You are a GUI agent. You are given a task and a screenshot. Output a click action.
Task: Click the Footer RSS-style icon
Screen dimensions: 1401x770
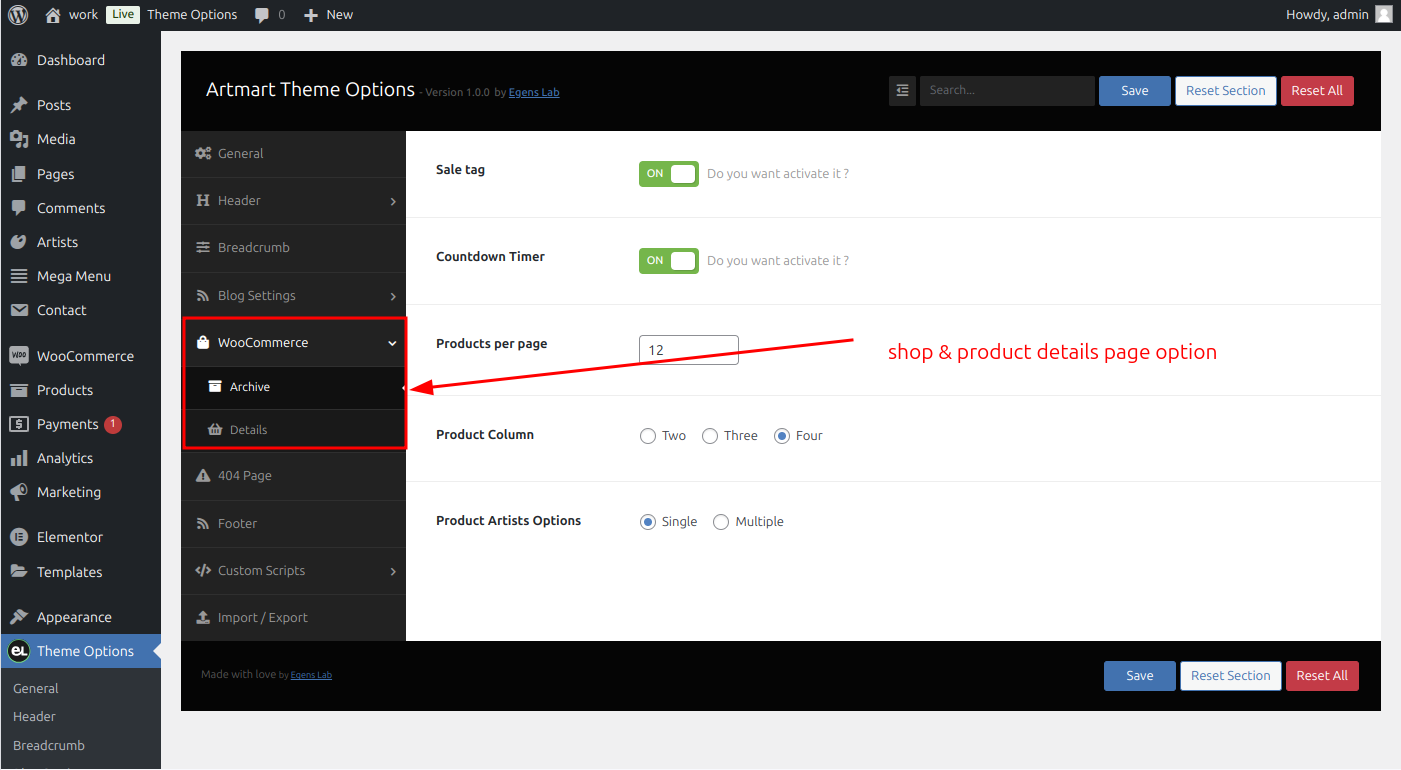203,523
